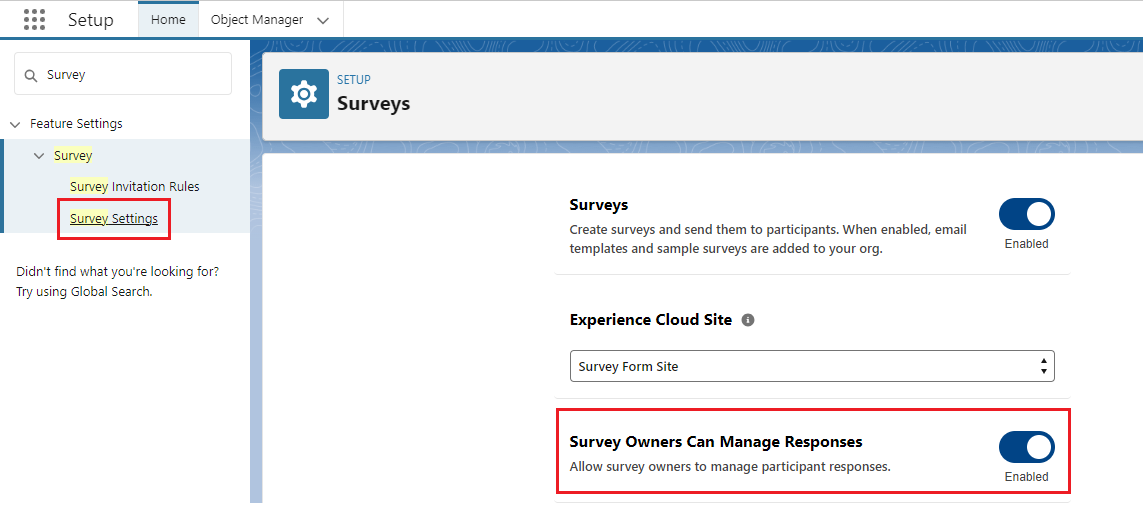Open the Survey Form Site dropdown
This screenshot has height=510, width=1143.
812,366
